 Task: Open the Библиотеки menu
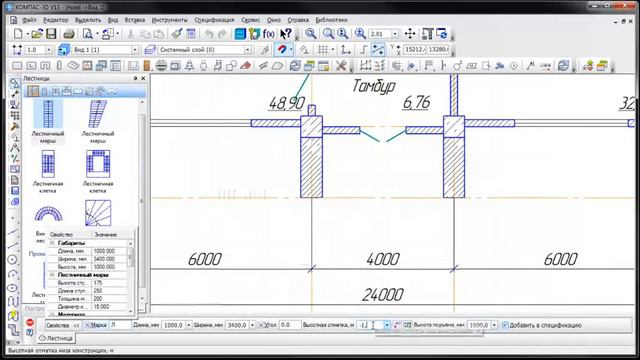(x=331, y=20)
